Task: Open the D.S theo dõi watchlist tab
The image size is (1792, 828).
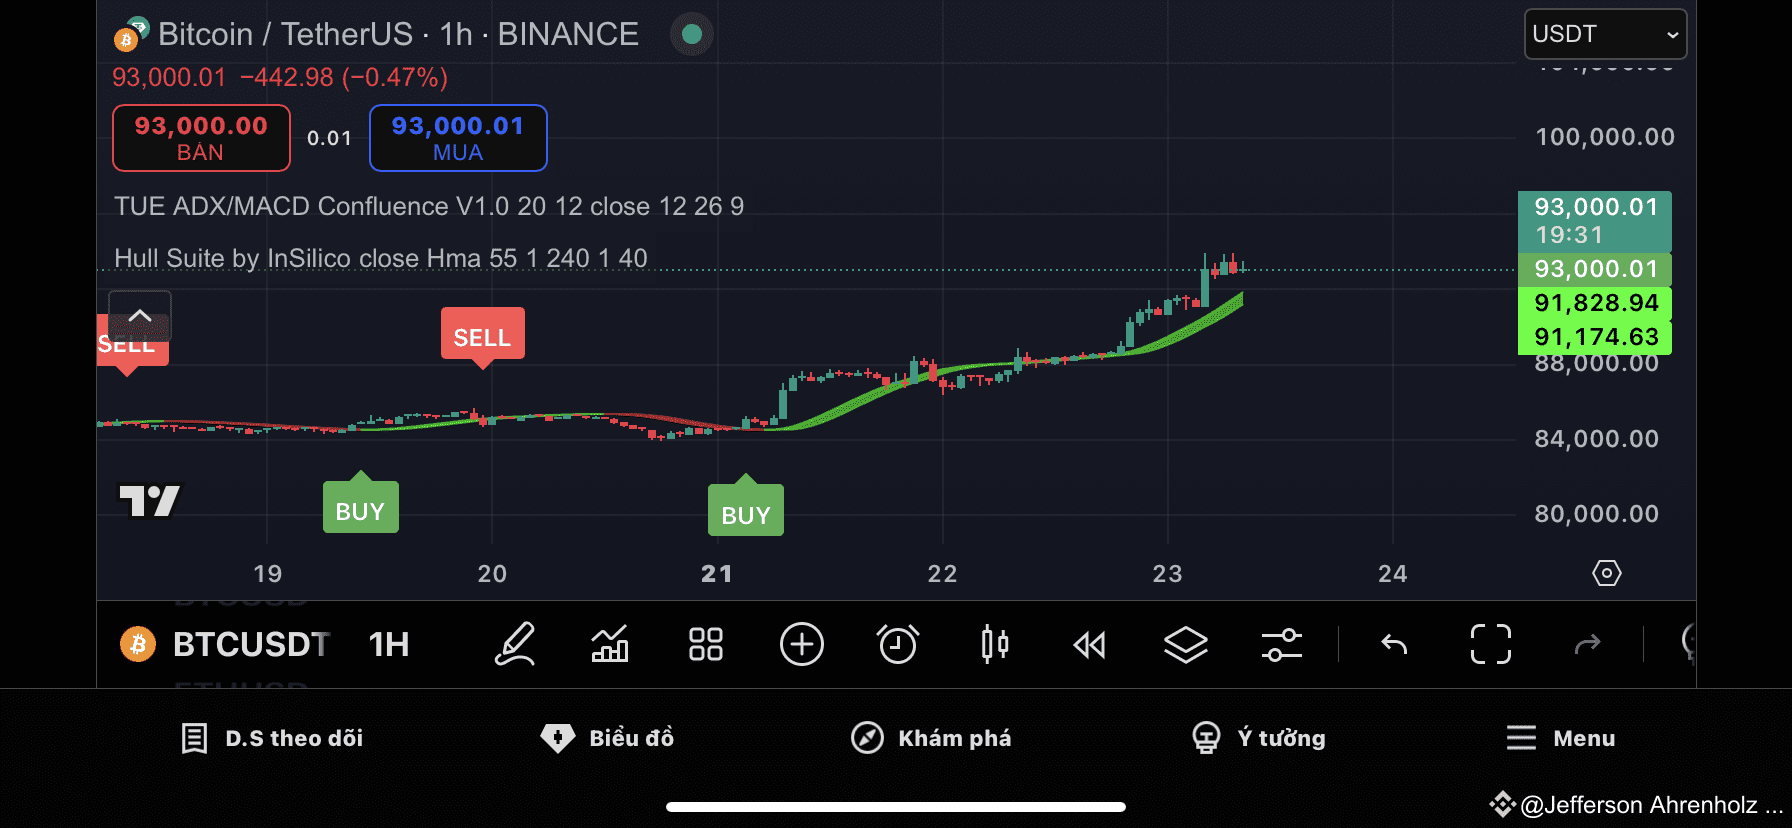Action: [272, 738]
